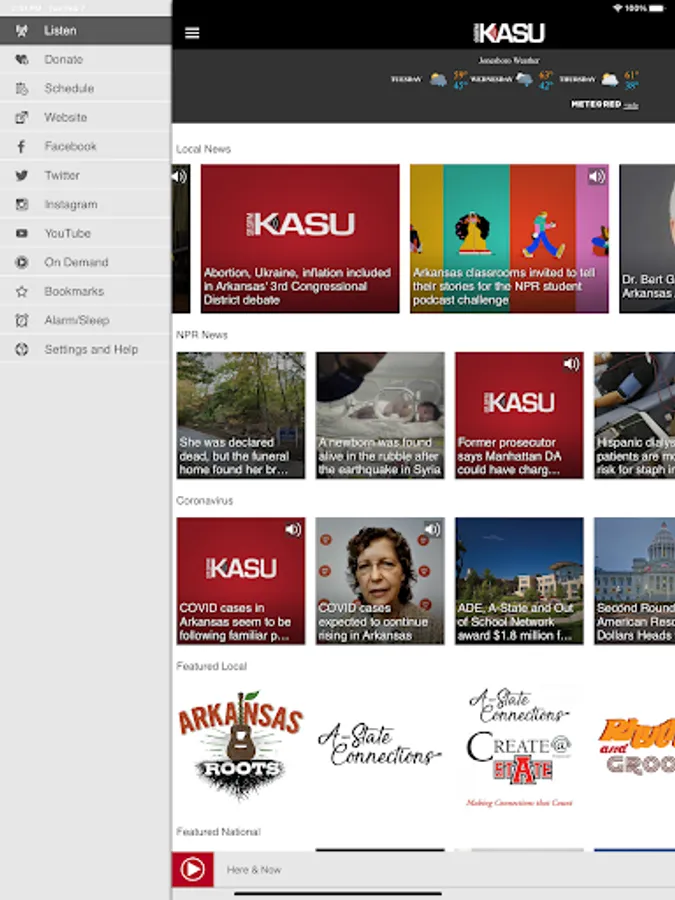The image size is (675, 900).
Task: Open Bookmarks menu entry
Action: click(x=86, y=291)
